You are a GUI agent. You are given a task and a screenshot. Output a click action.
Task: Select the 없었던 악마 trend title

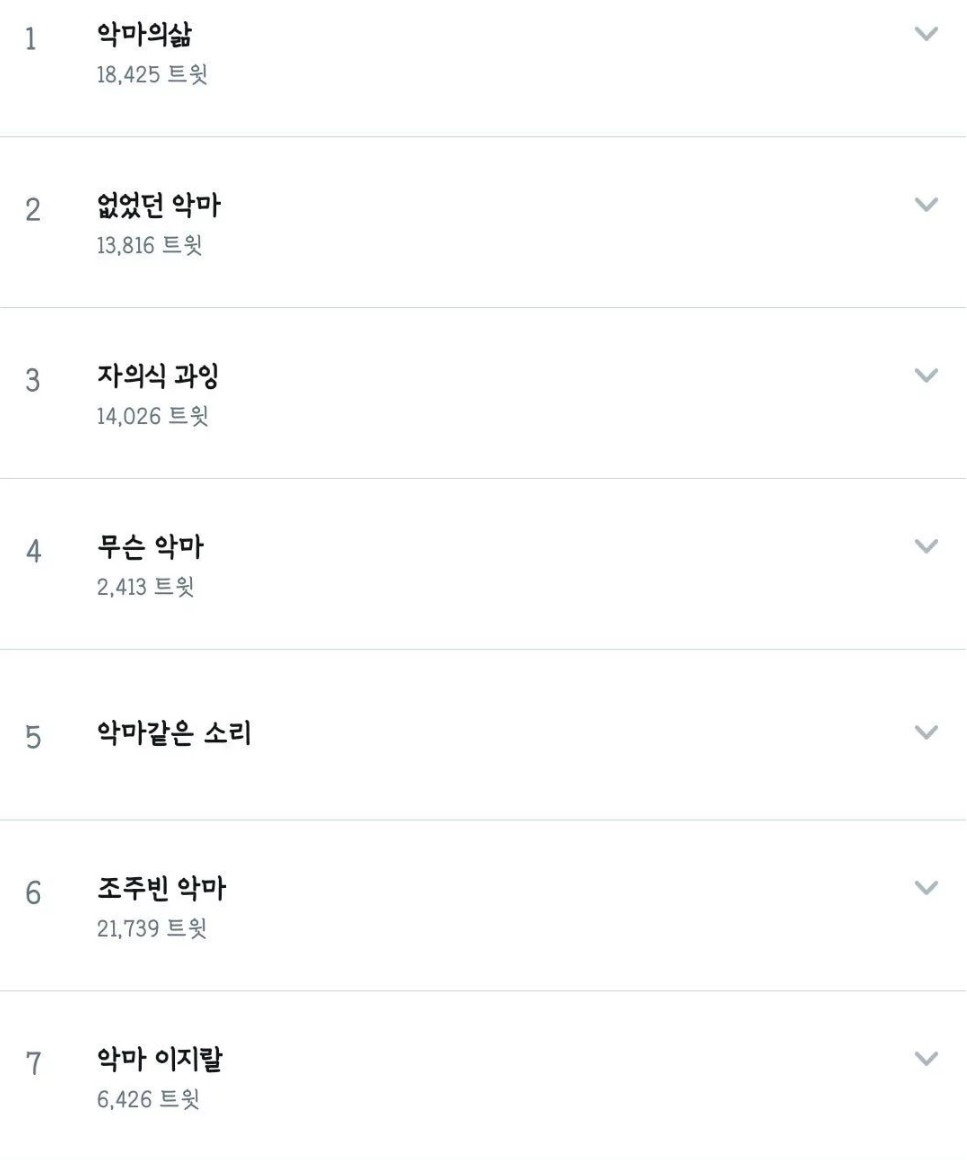pyautogui.click(x=158, y=209)
